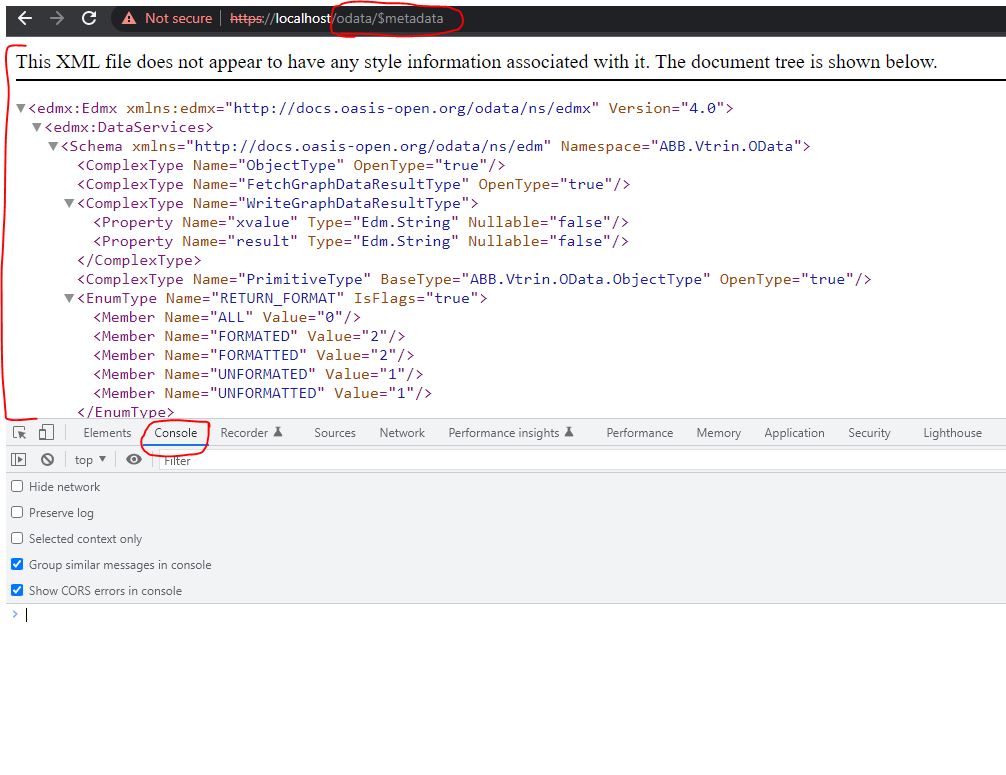Screen dimensions: 1006x775
Task: Open the Sources tab
Action: pos(335,433)
